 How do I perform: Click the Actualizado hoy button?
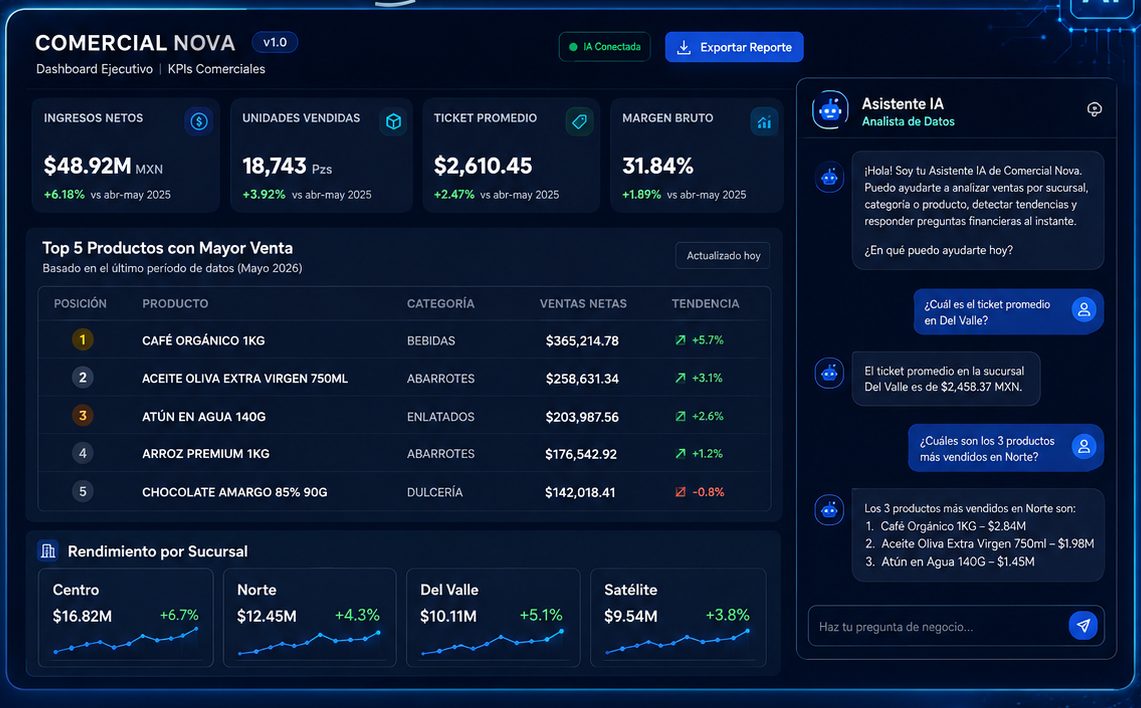click(x=723, y=255)
